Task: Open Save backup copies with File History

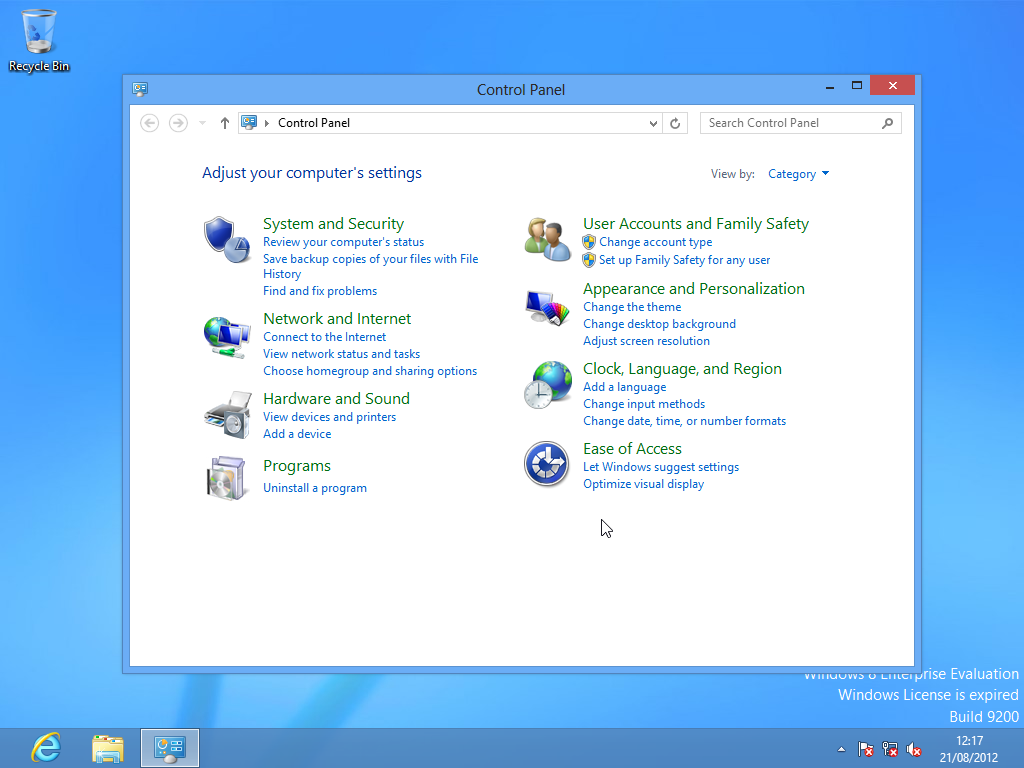Action: pos(370,266)
